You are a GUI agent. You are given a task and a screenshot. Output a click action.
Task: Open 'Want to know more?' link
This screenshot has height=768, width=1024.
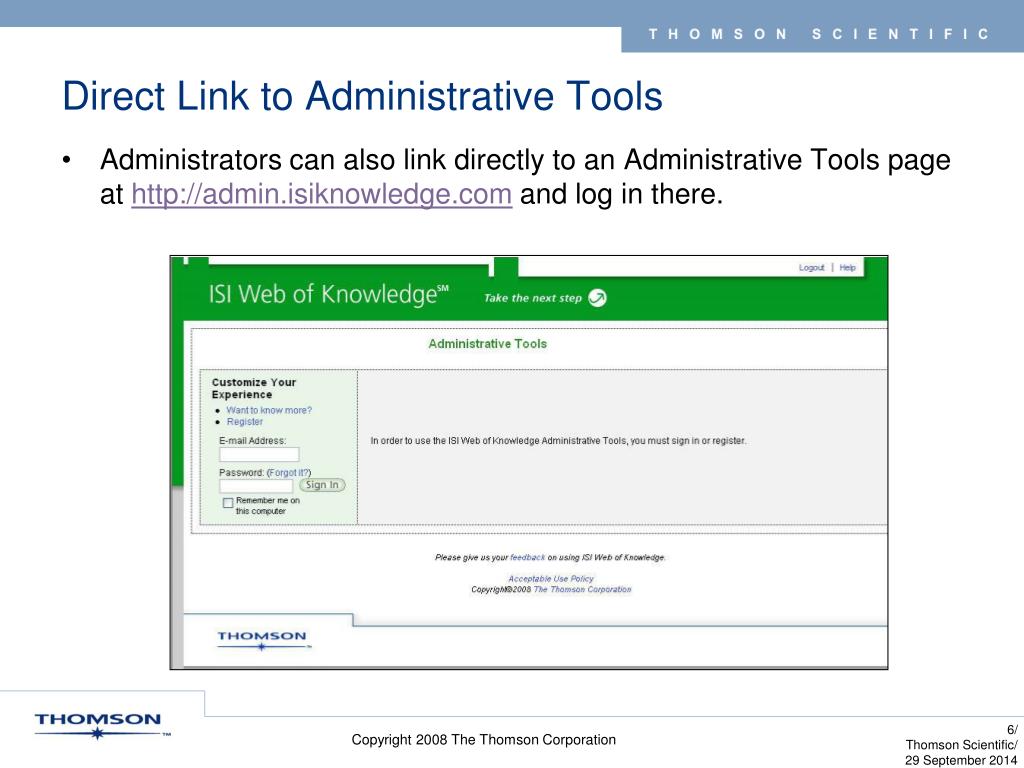point(269,410)
